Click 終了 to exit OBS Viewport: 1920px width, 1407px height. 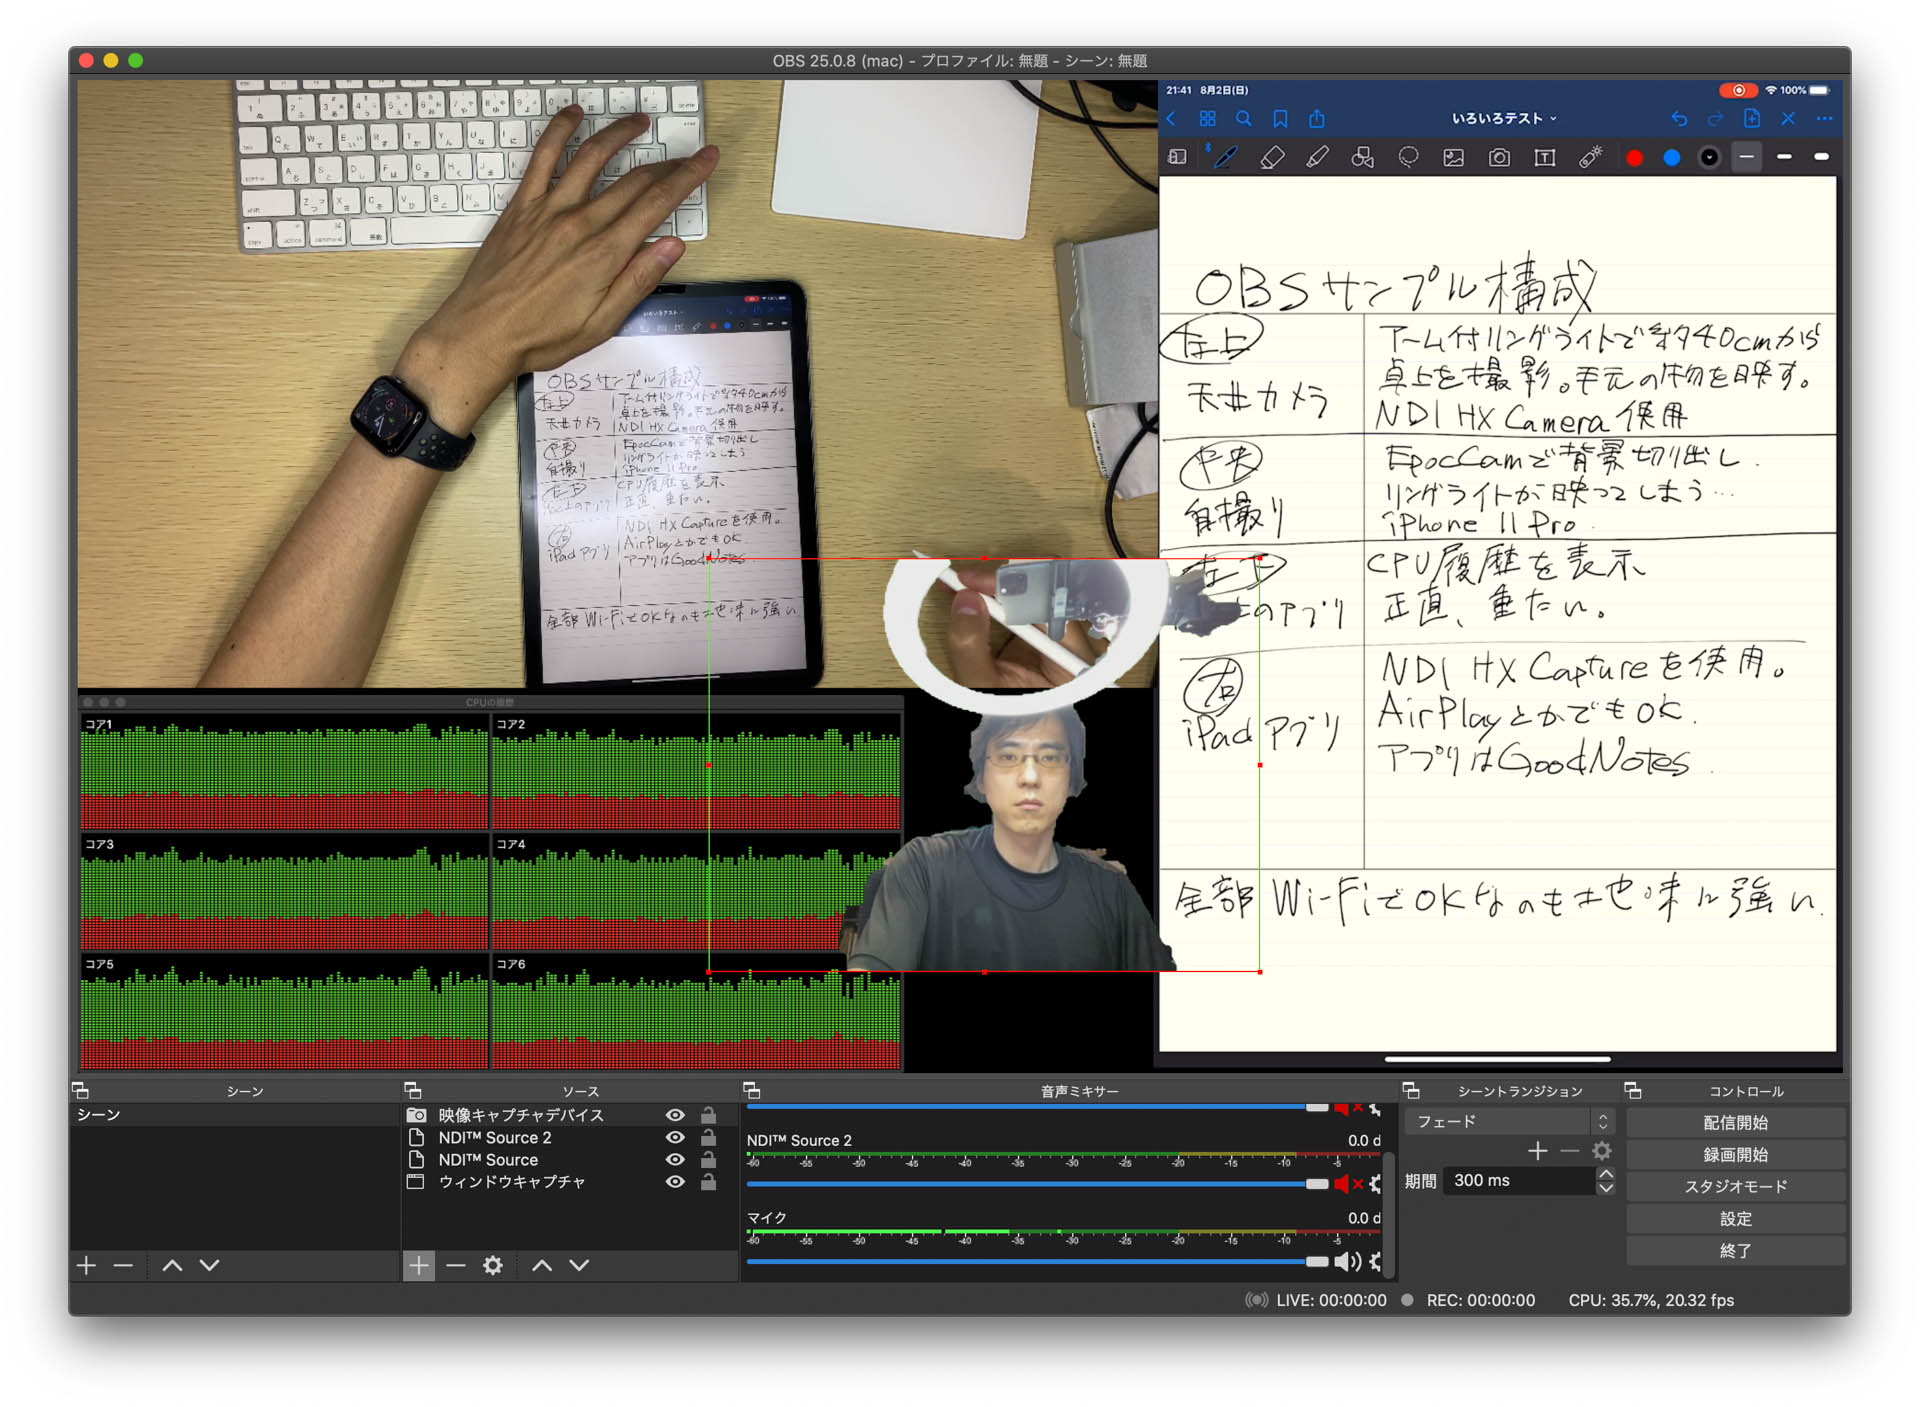coord(1735,1250)
